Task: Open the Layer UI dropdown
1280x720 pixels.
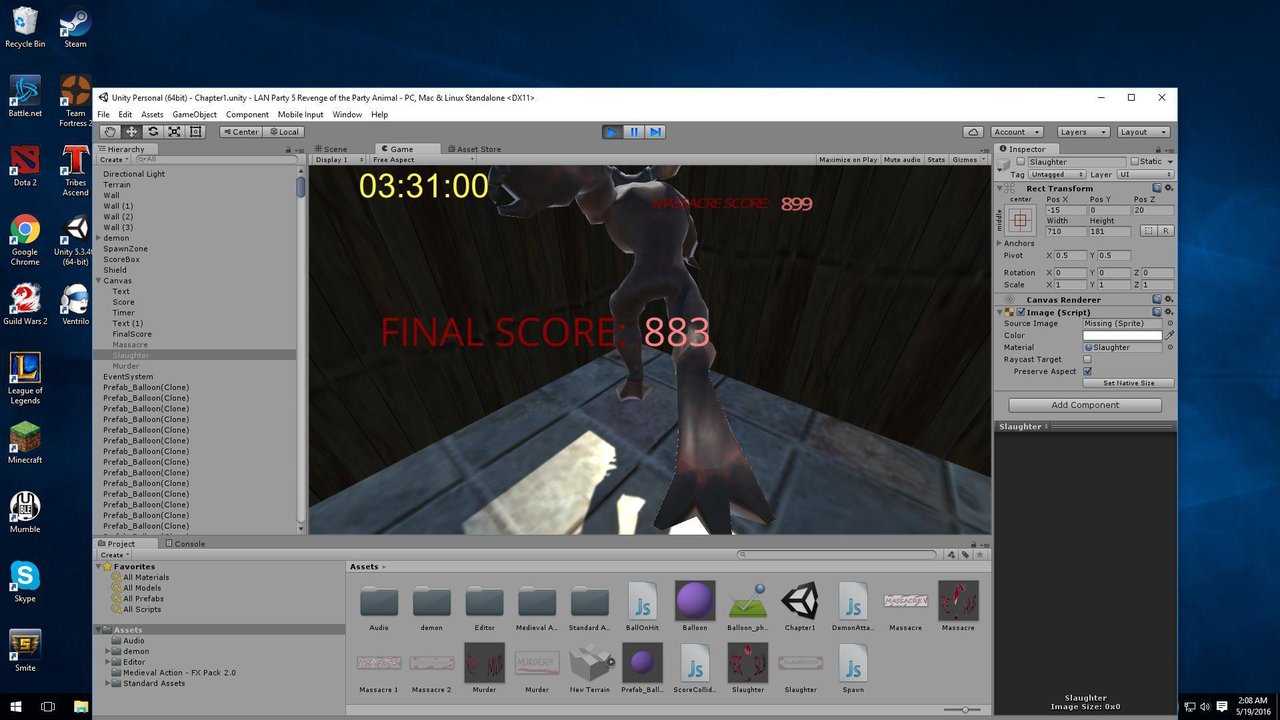Action: pyautogui.click(x=1146, y=174)
